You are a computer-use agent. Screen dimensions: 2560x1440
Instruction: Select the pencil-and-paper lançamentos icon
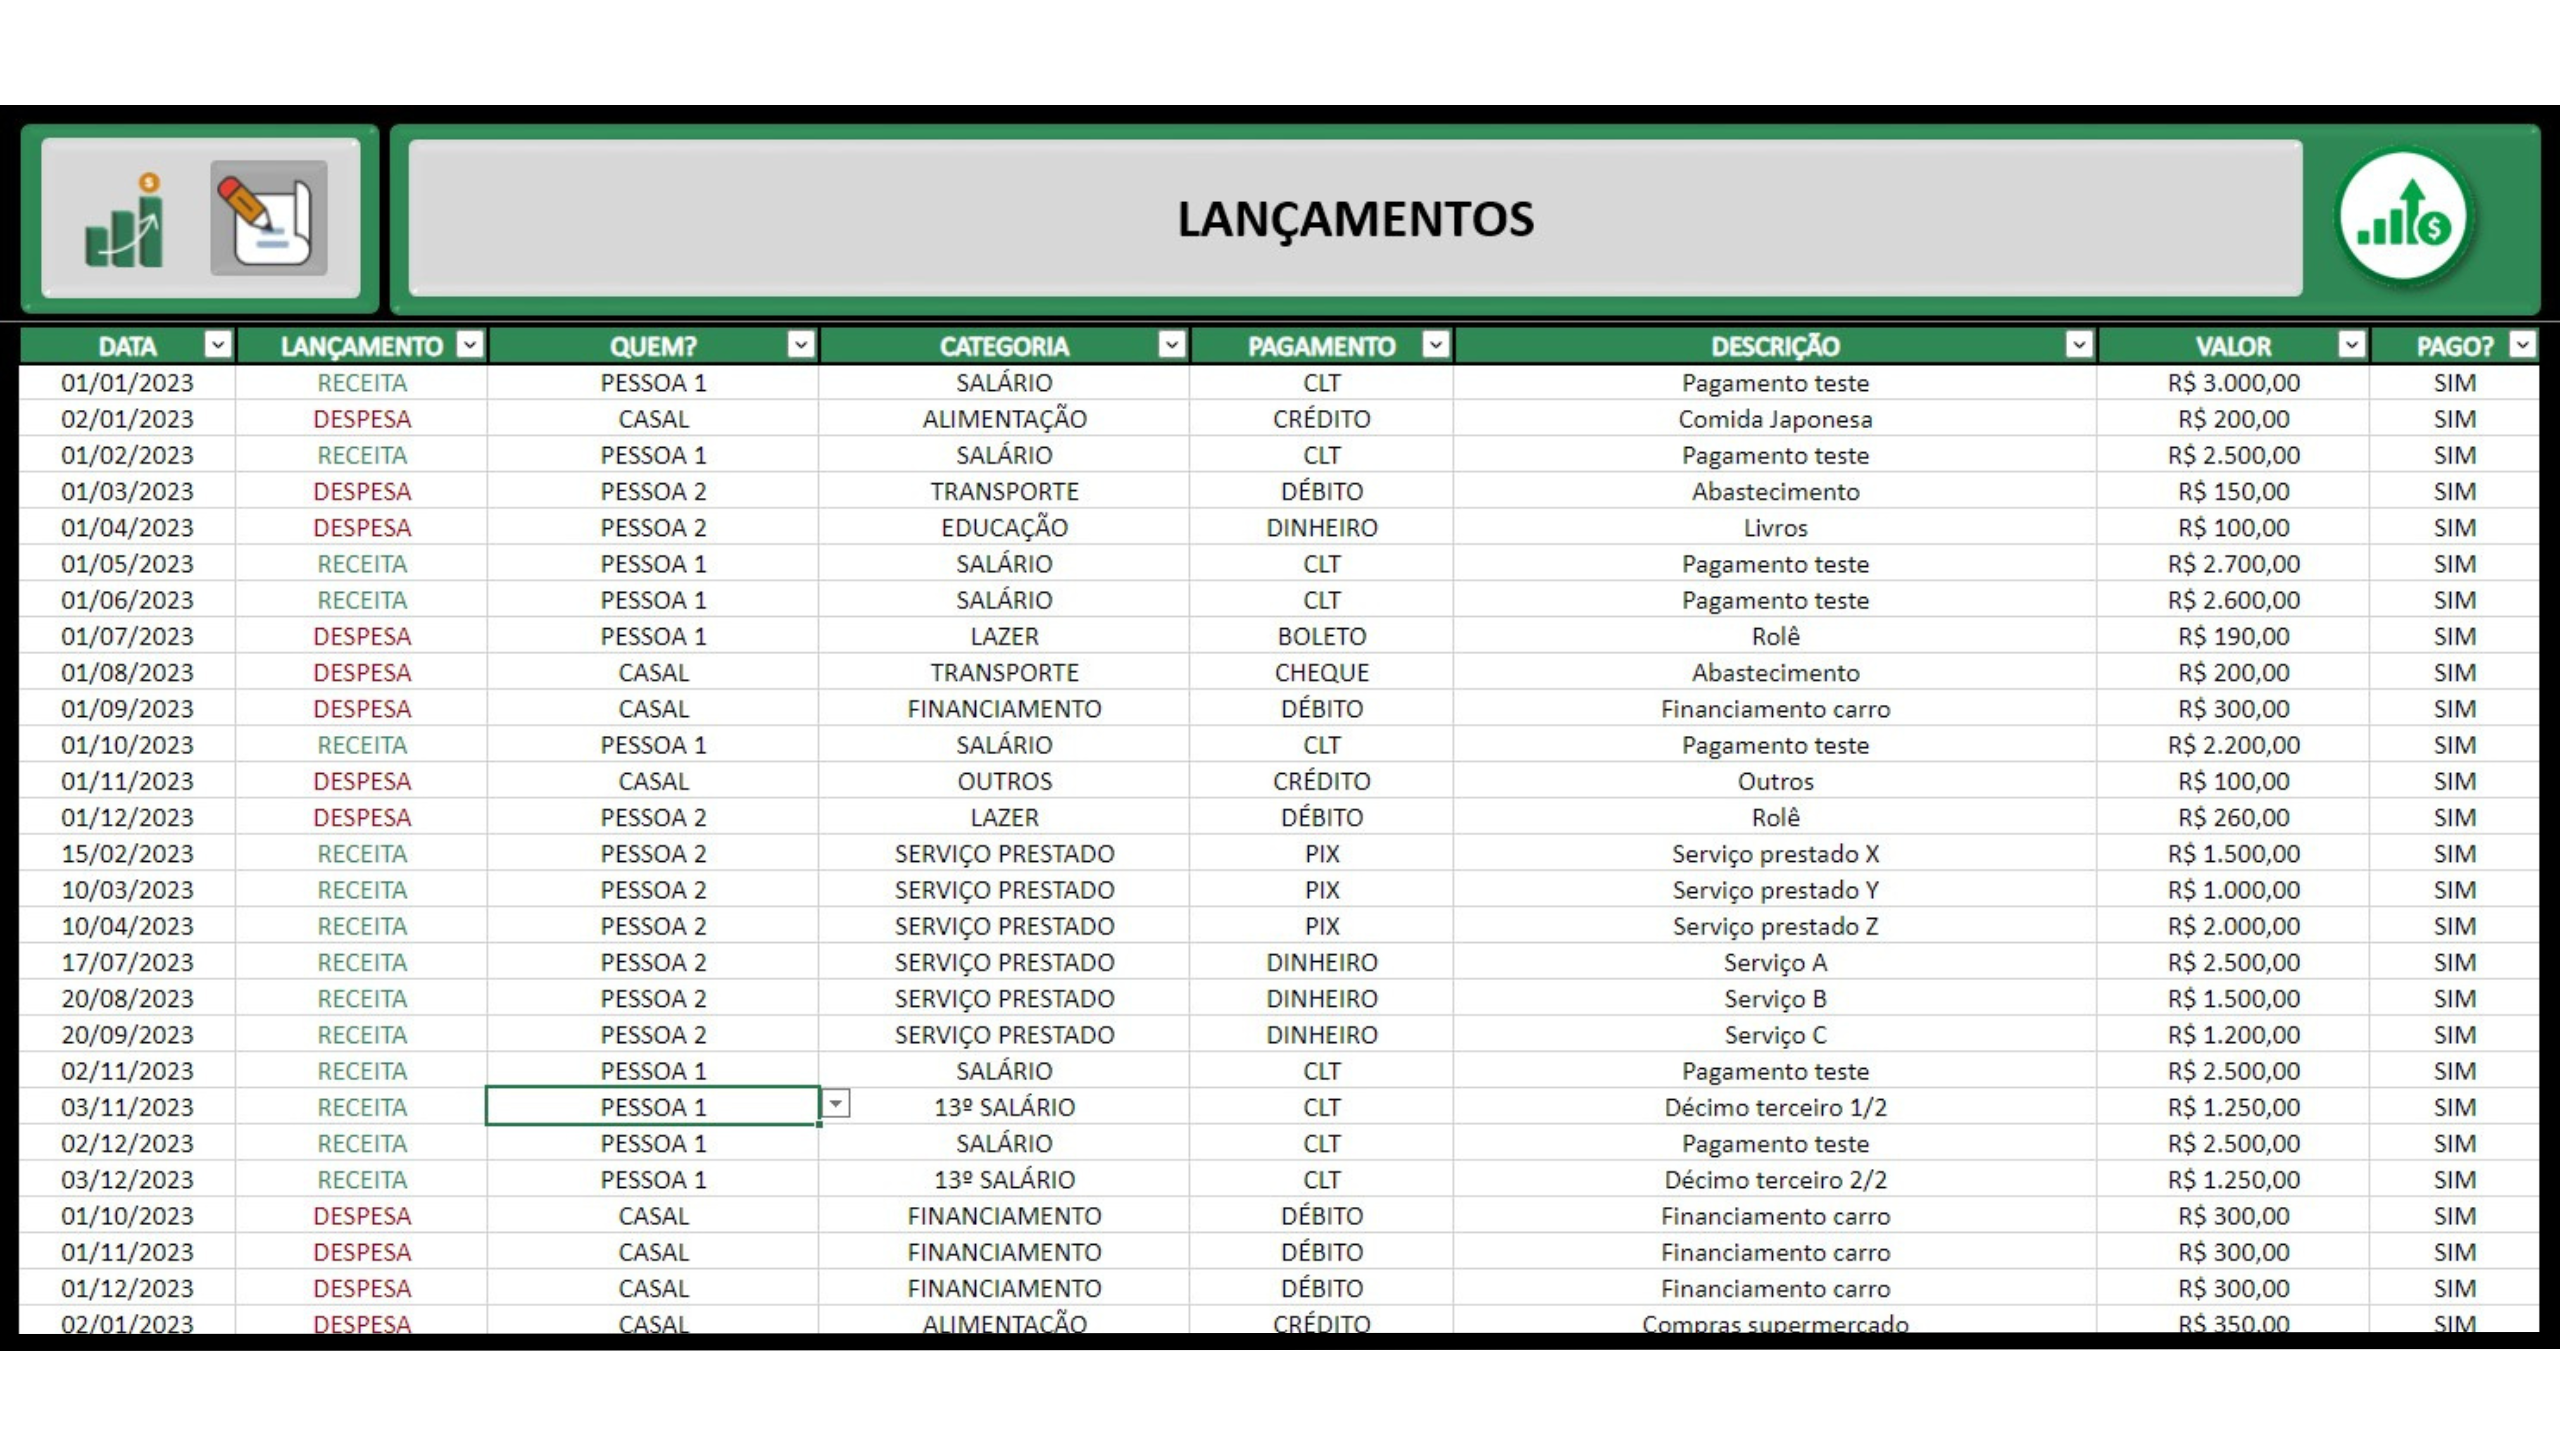268,218
